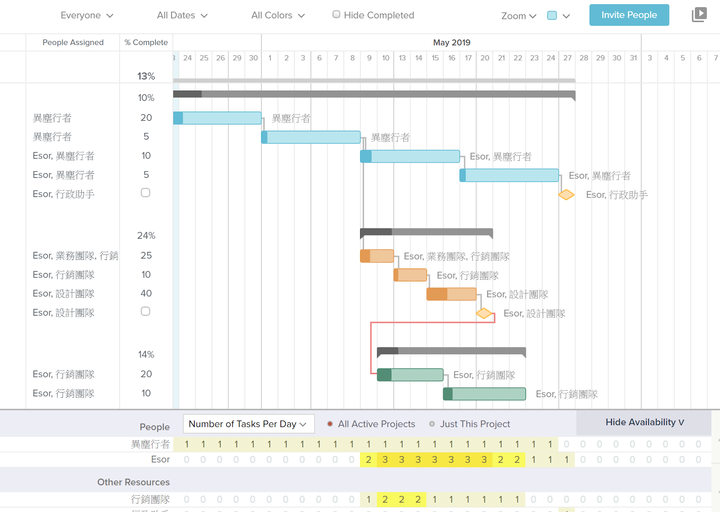Click the blue milestone diamond for 行政助手
Viewport: 720px width, 512px height.
pyautogui.click(x=566, y=195)
